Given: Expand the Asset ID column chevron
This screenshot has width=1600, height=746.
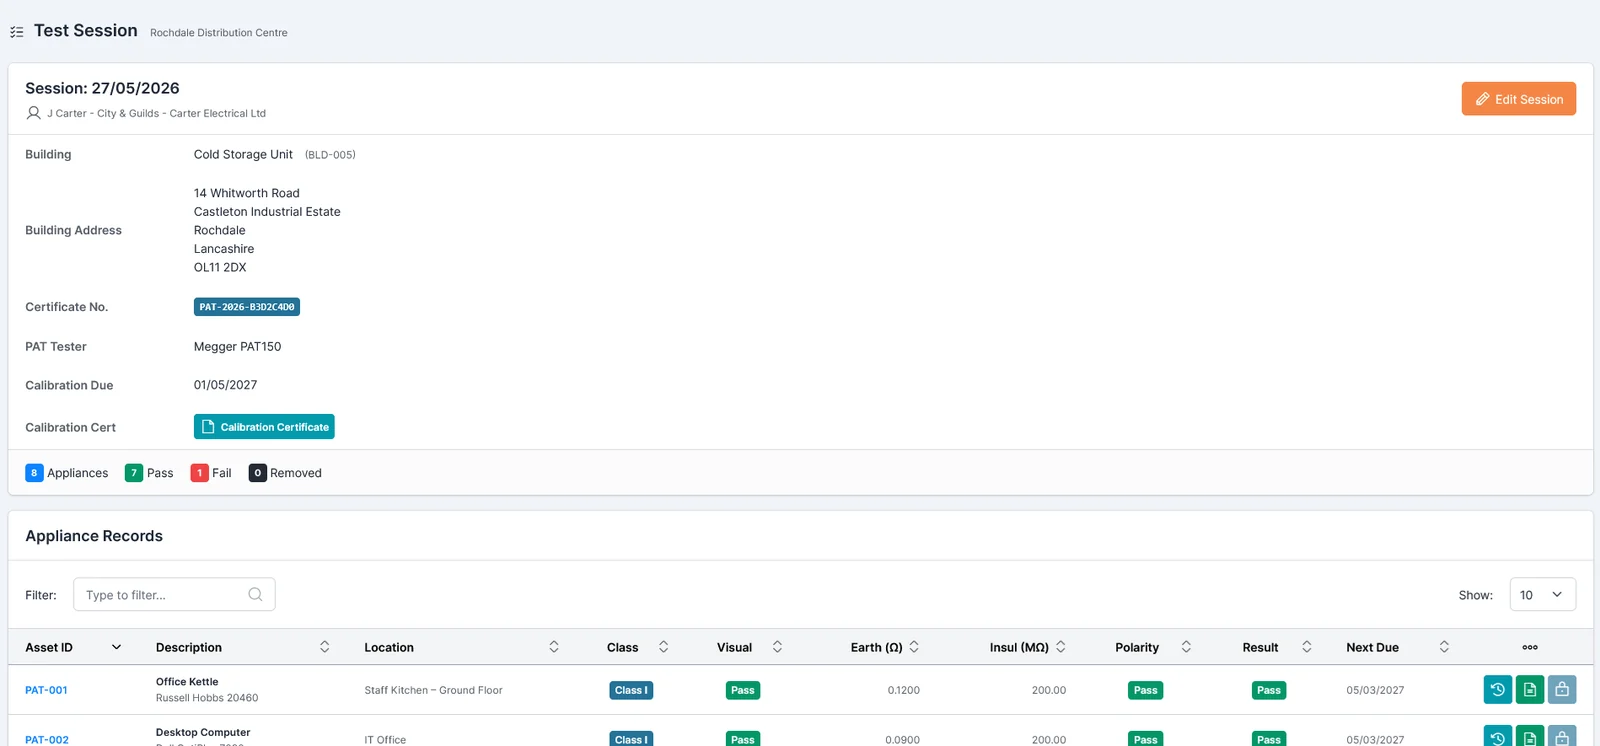Looking at the screenshot, I should pyautogui.click(x=116, y=648).
